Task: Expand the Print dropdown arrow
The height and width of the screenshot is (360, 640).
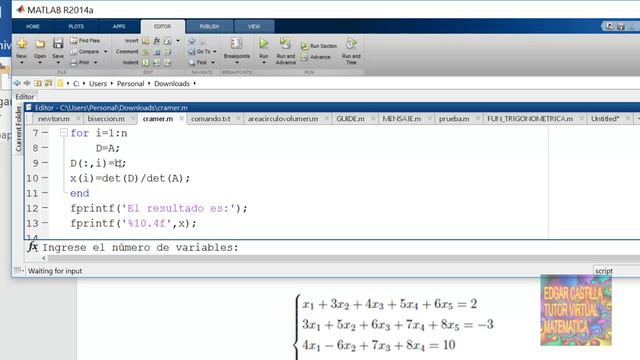Action: point(96,63)
